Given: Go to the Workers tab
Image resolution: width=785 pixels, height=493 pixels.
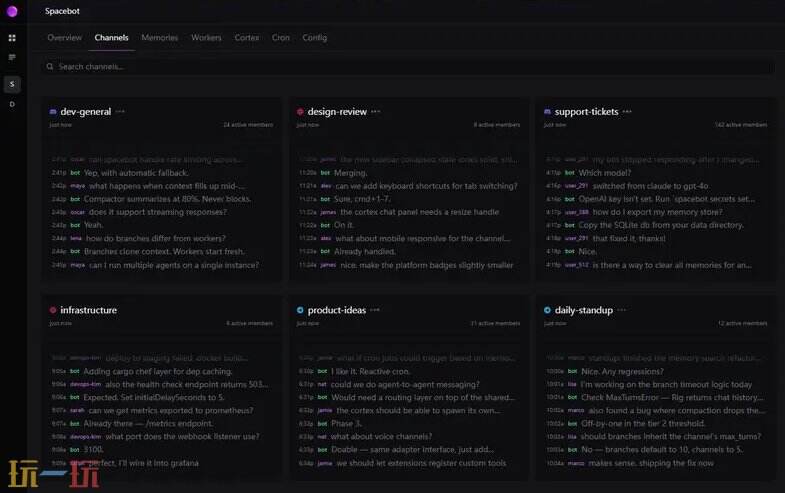Looking at the screenshot, I should click(206, 38).
